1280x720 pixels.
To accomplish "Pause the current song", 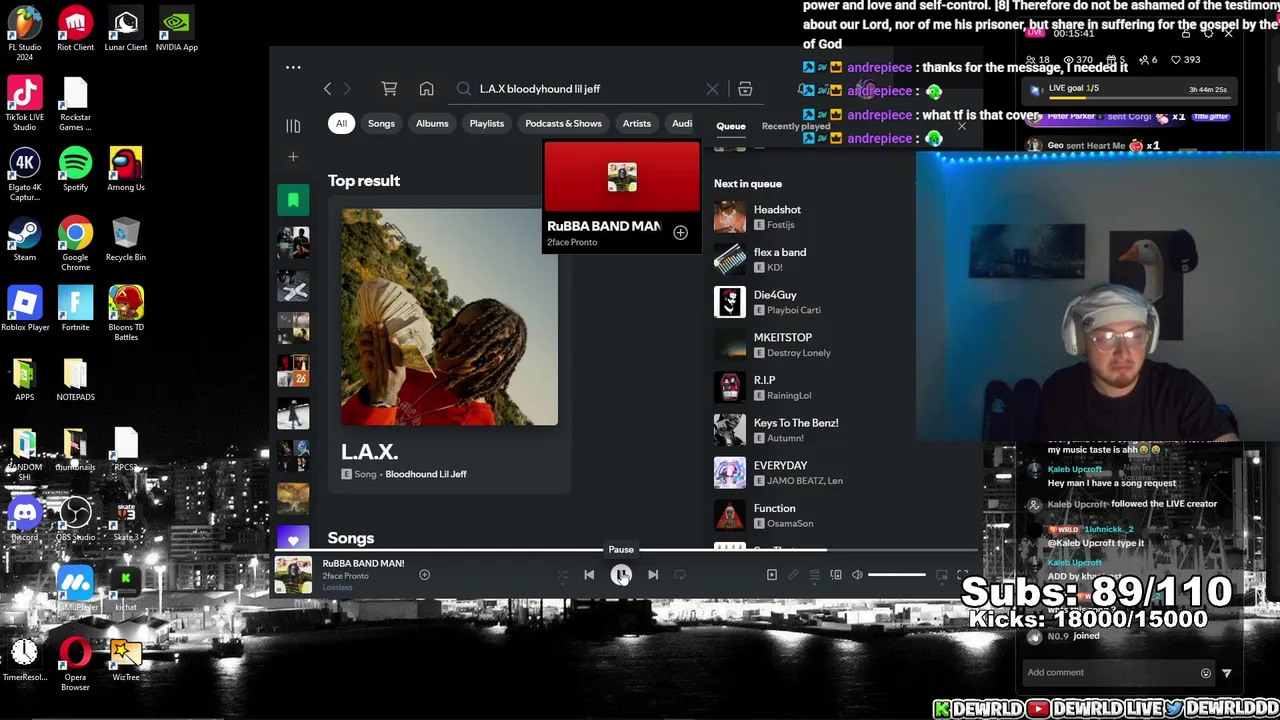I will coord(621,575).
